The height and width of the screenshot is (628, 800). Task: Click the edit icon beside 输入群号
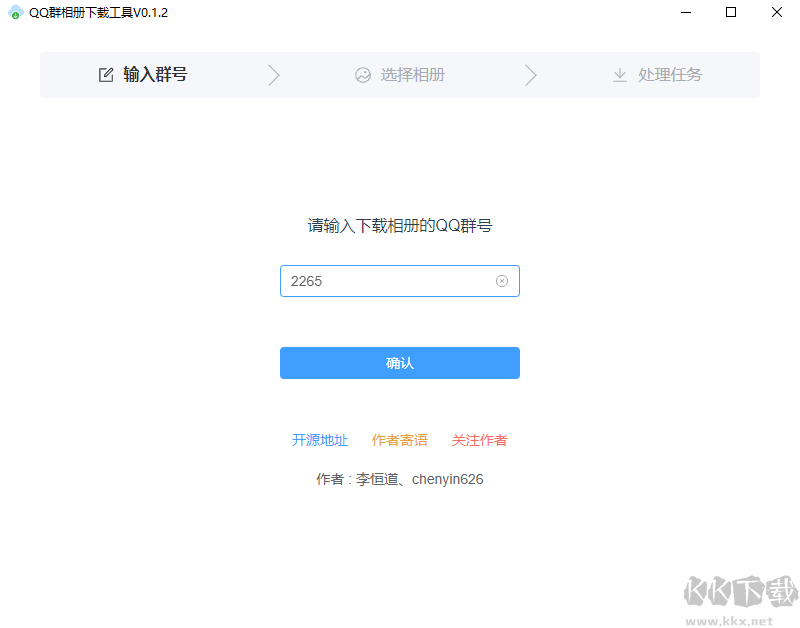point(105,74)
